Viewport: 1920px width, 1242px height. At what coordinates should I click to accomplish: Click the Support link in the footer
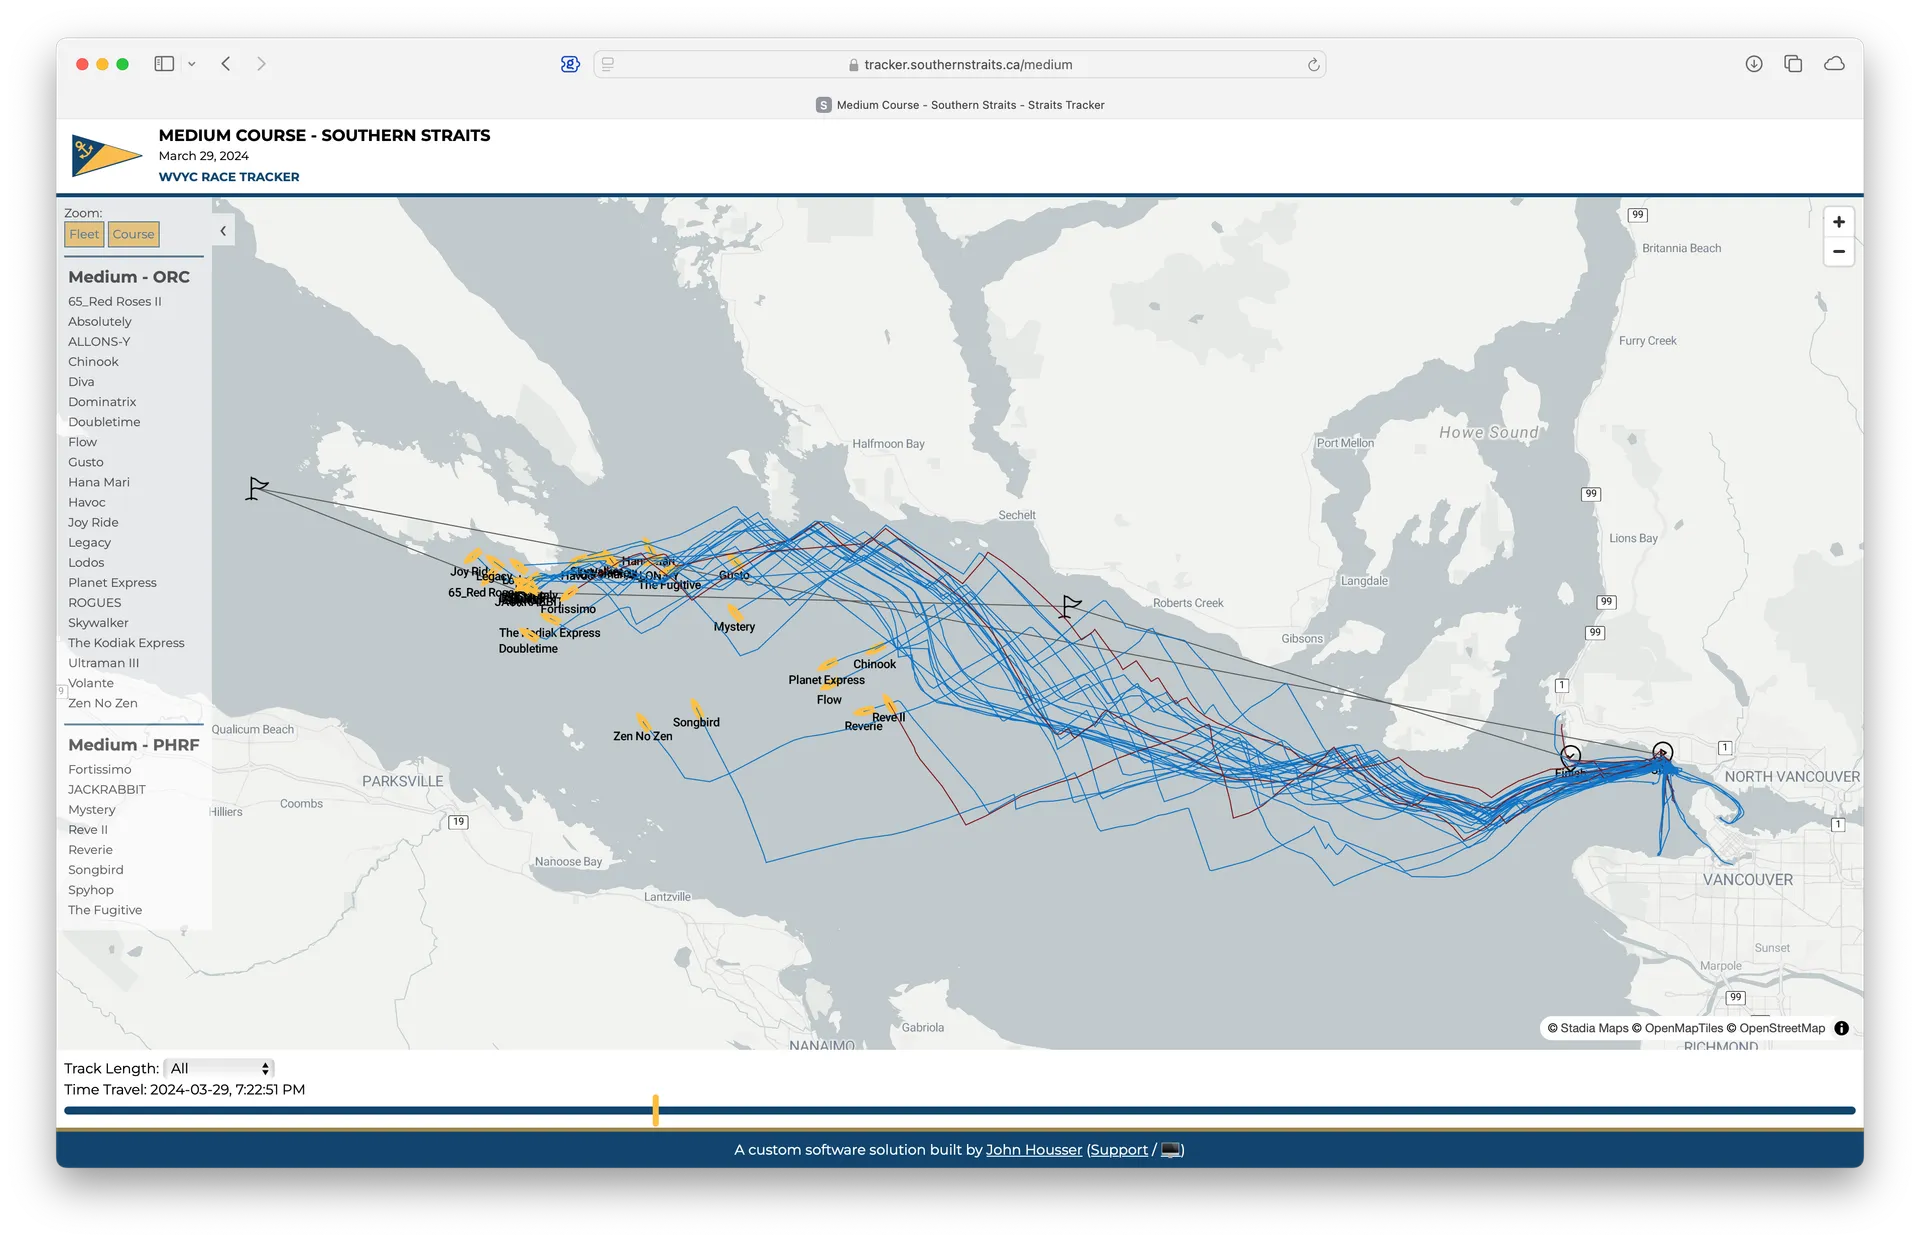(x=1119, y=1149)
